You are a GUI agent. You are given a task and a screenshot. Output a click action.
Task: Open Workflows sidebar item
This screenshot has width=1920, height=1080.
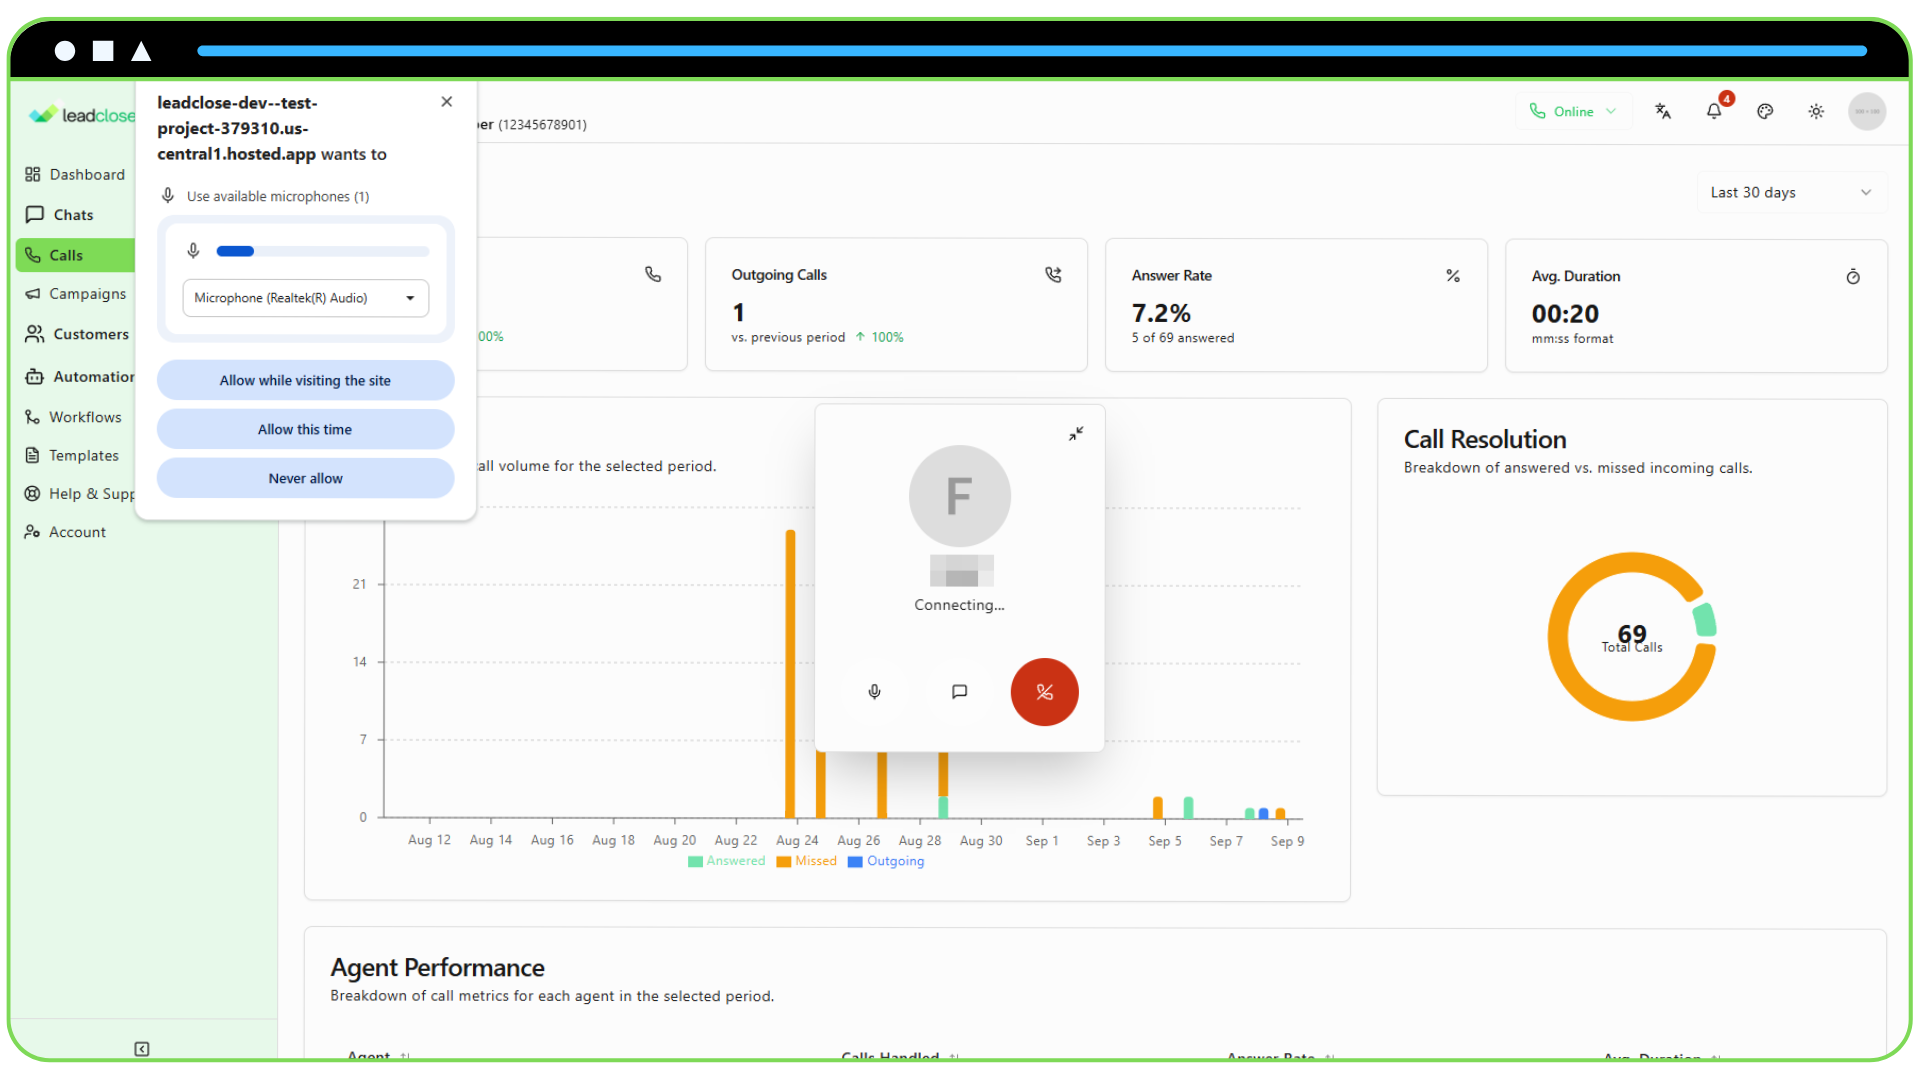[76, 417]
